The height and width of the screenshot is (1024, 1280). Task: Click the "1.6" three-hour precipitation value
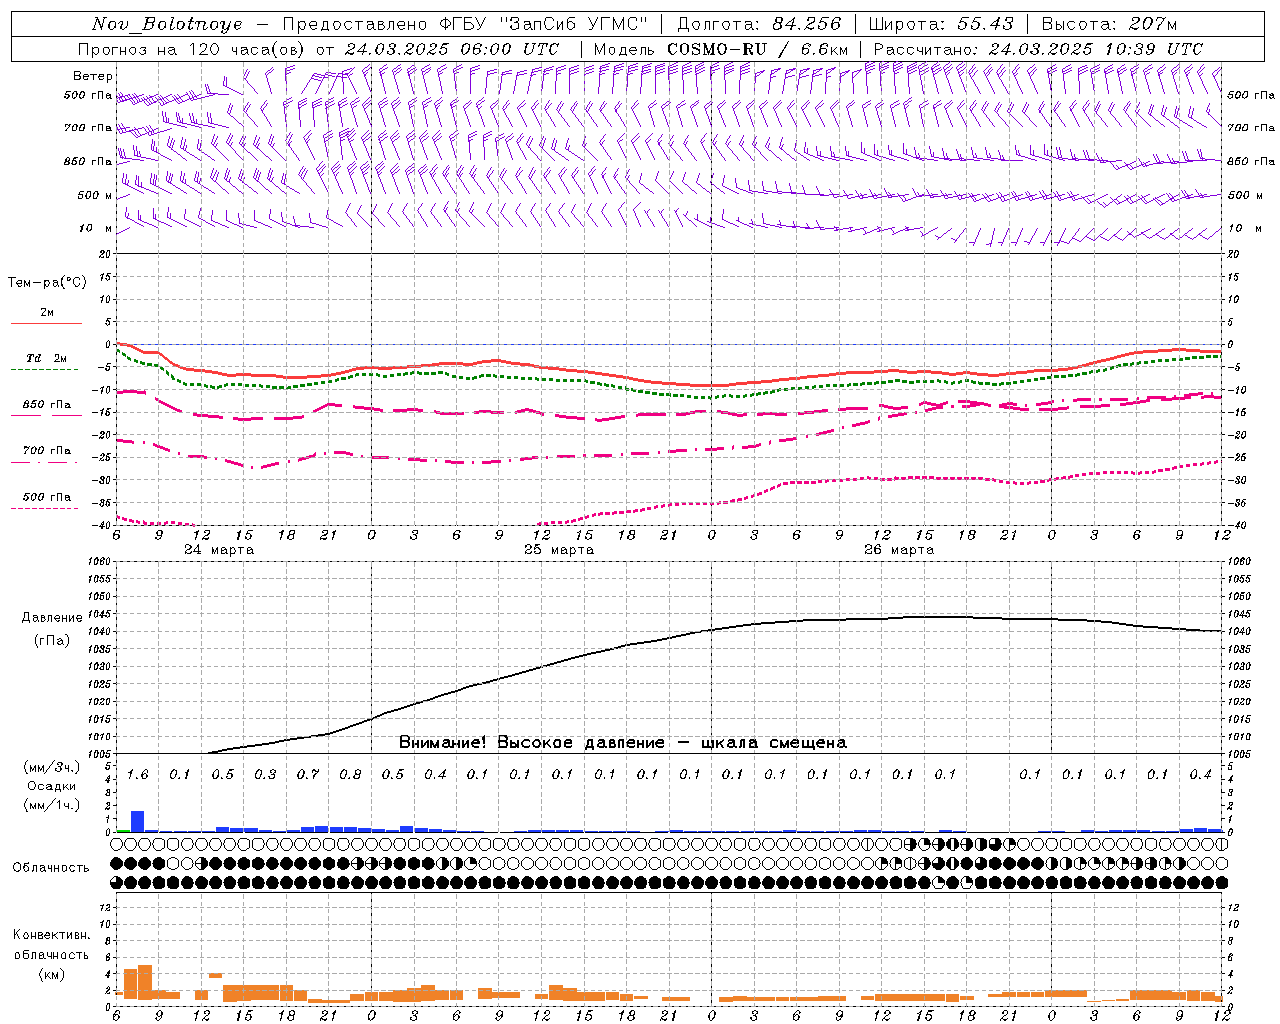click(137, 774)
